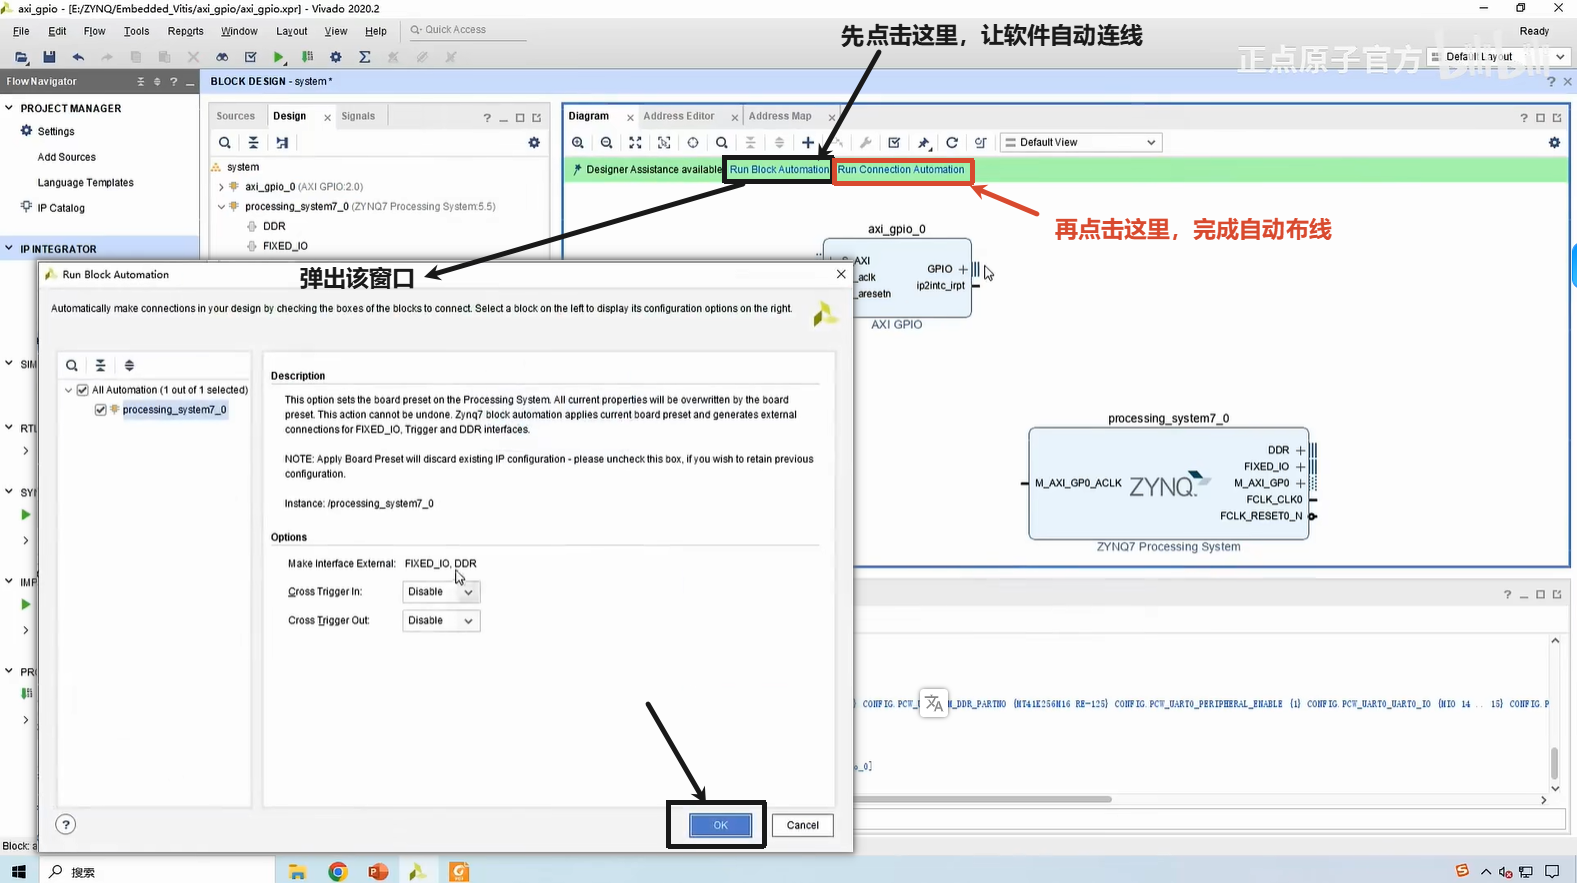Viewport: 1577px width, 883px height.
Task: Collapse the processing_system7_0 tree node in Design panel
Action: pos(221,207)
